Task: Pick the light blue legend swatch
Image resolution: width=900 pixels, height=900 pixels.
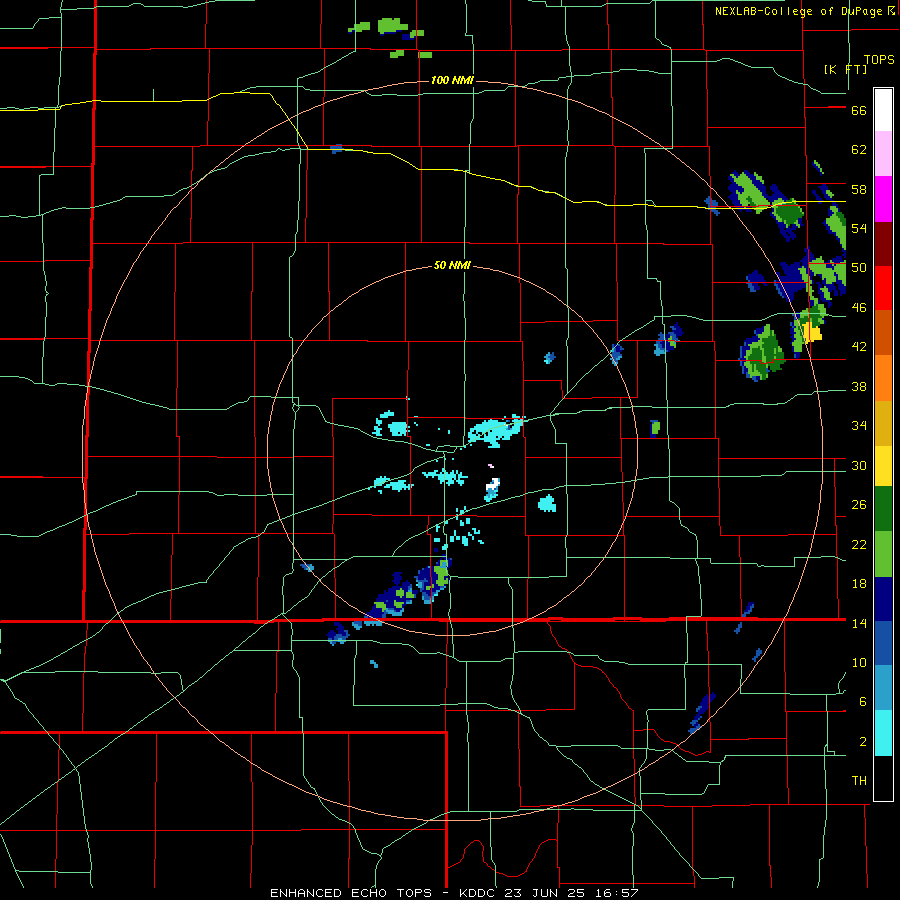Action: (883, 688)
